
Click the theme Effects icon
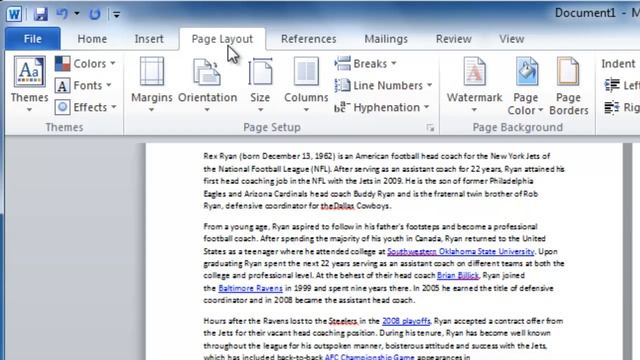[62, 107]
